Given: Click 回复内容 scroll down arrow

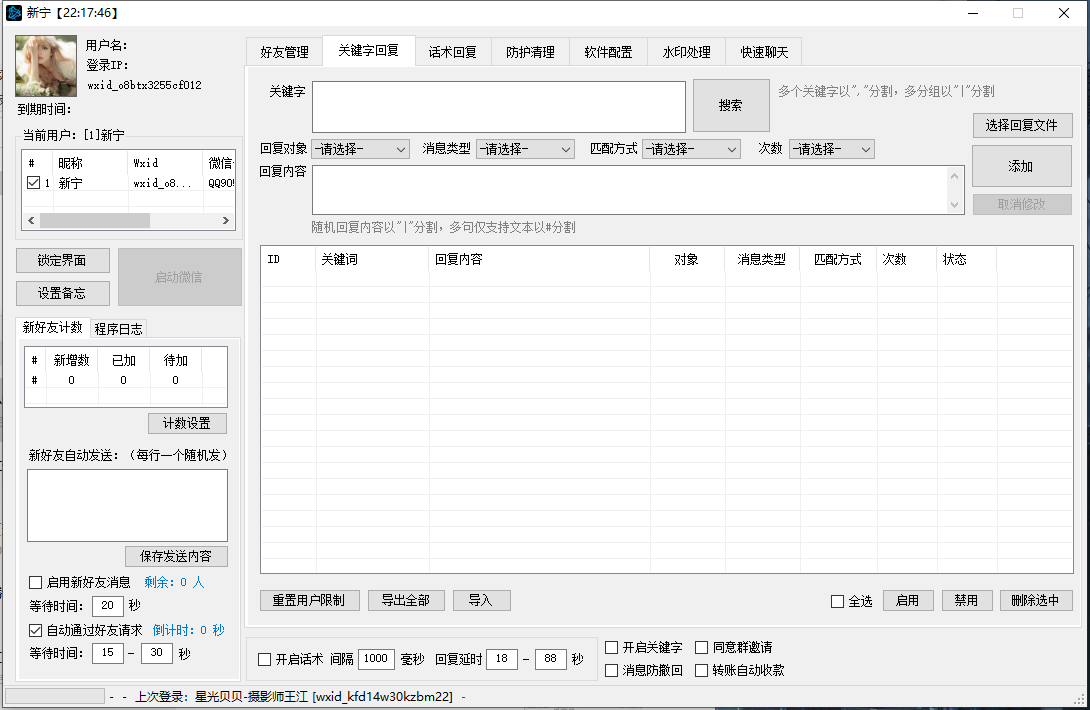Looking at the screenshot, I should pyautogui.click(x=954, y=204).
